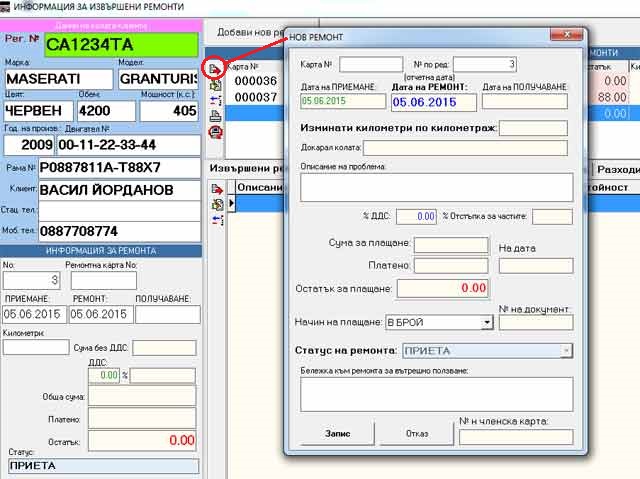Click На дата field in dialog

coord(536,265)
